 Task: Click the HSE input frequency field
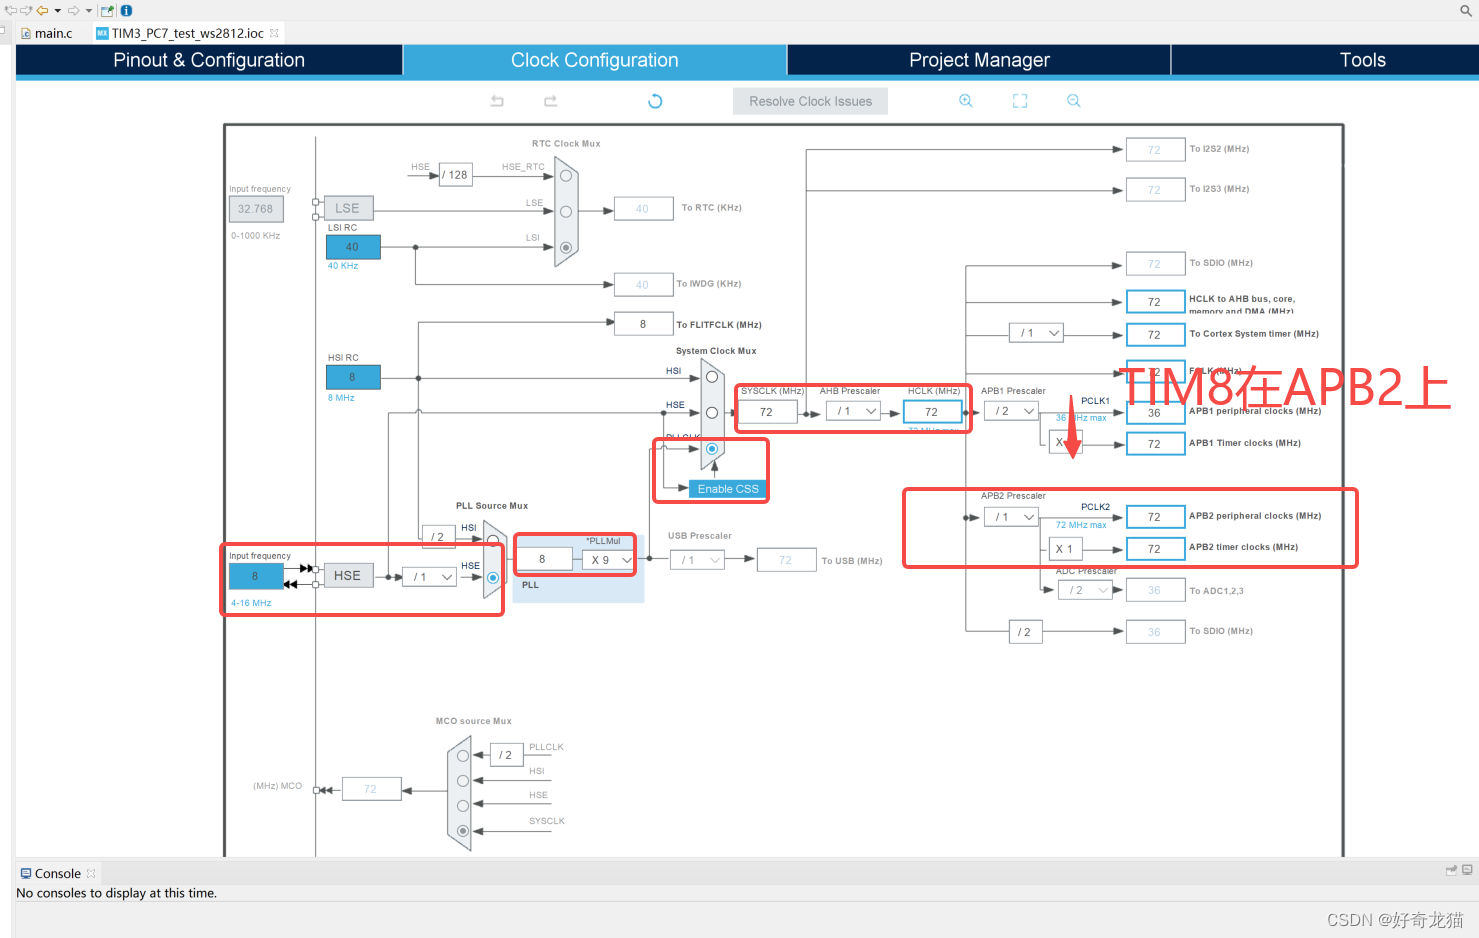pos(255,576)
